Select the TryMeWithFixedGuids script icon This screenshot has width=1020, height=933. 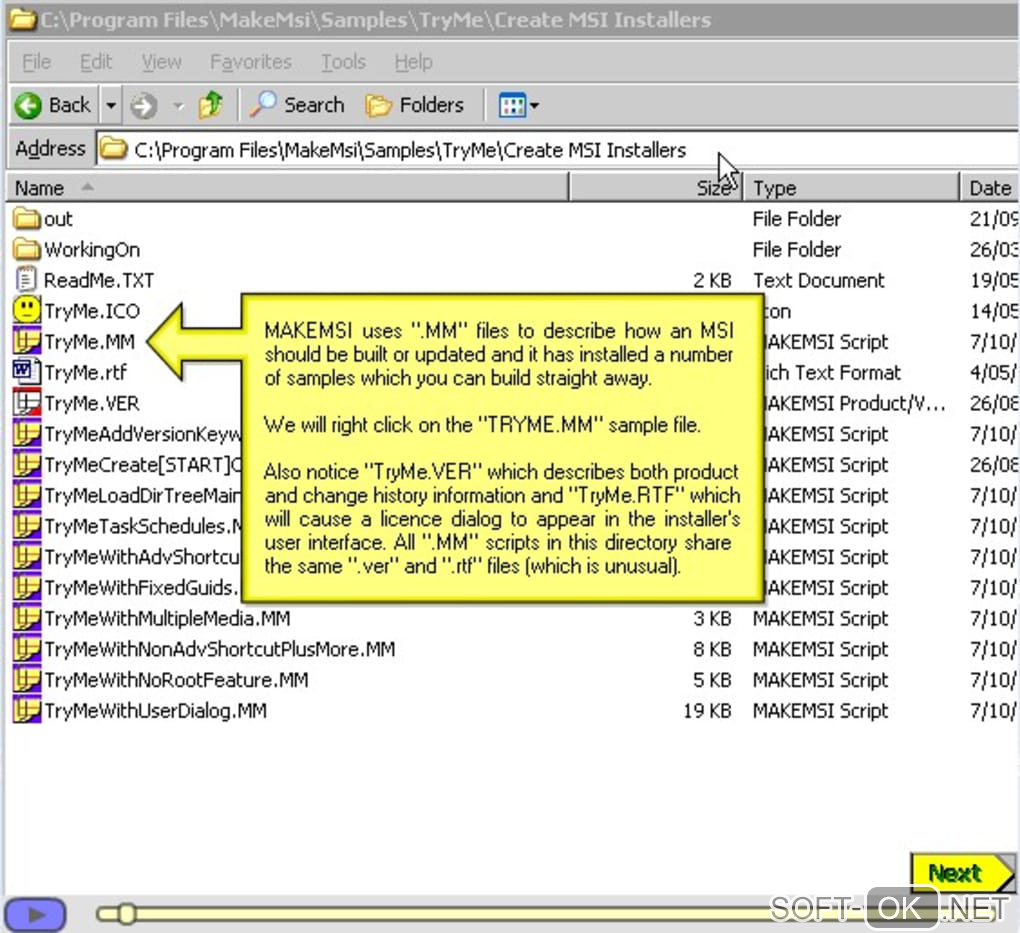(27, 587)
